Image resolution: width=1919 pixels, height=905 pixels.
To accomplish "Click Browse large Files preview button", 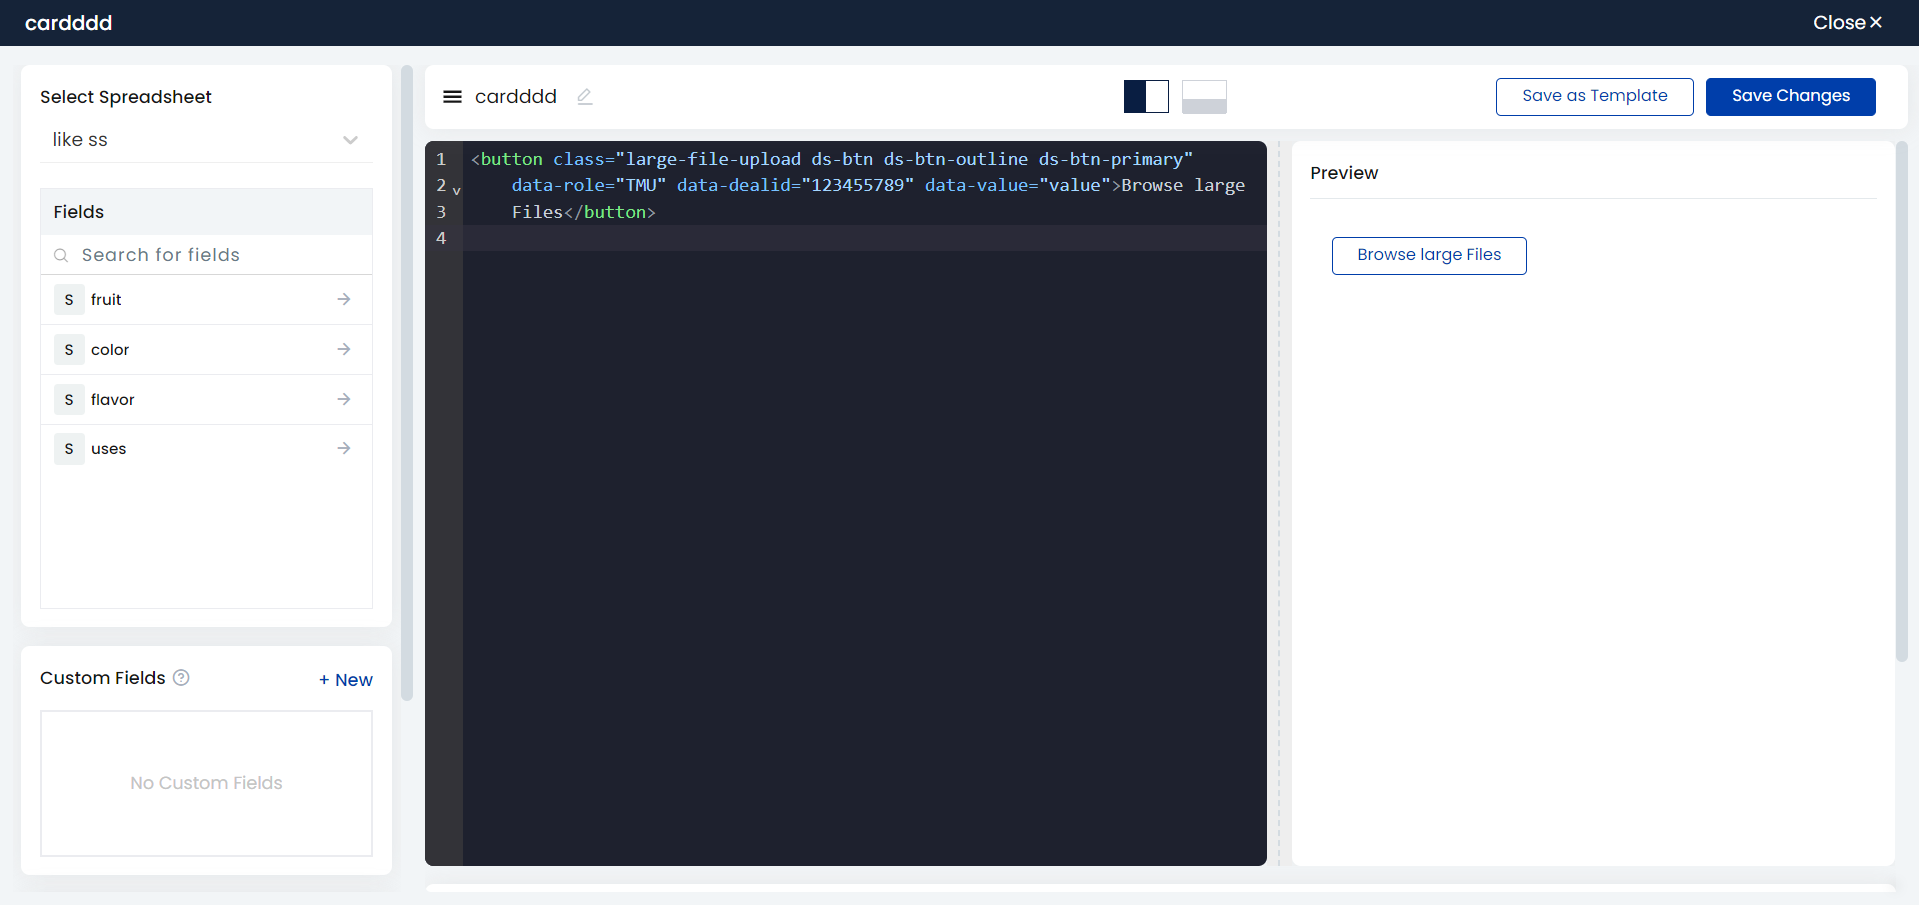I will pos(1428,256).
